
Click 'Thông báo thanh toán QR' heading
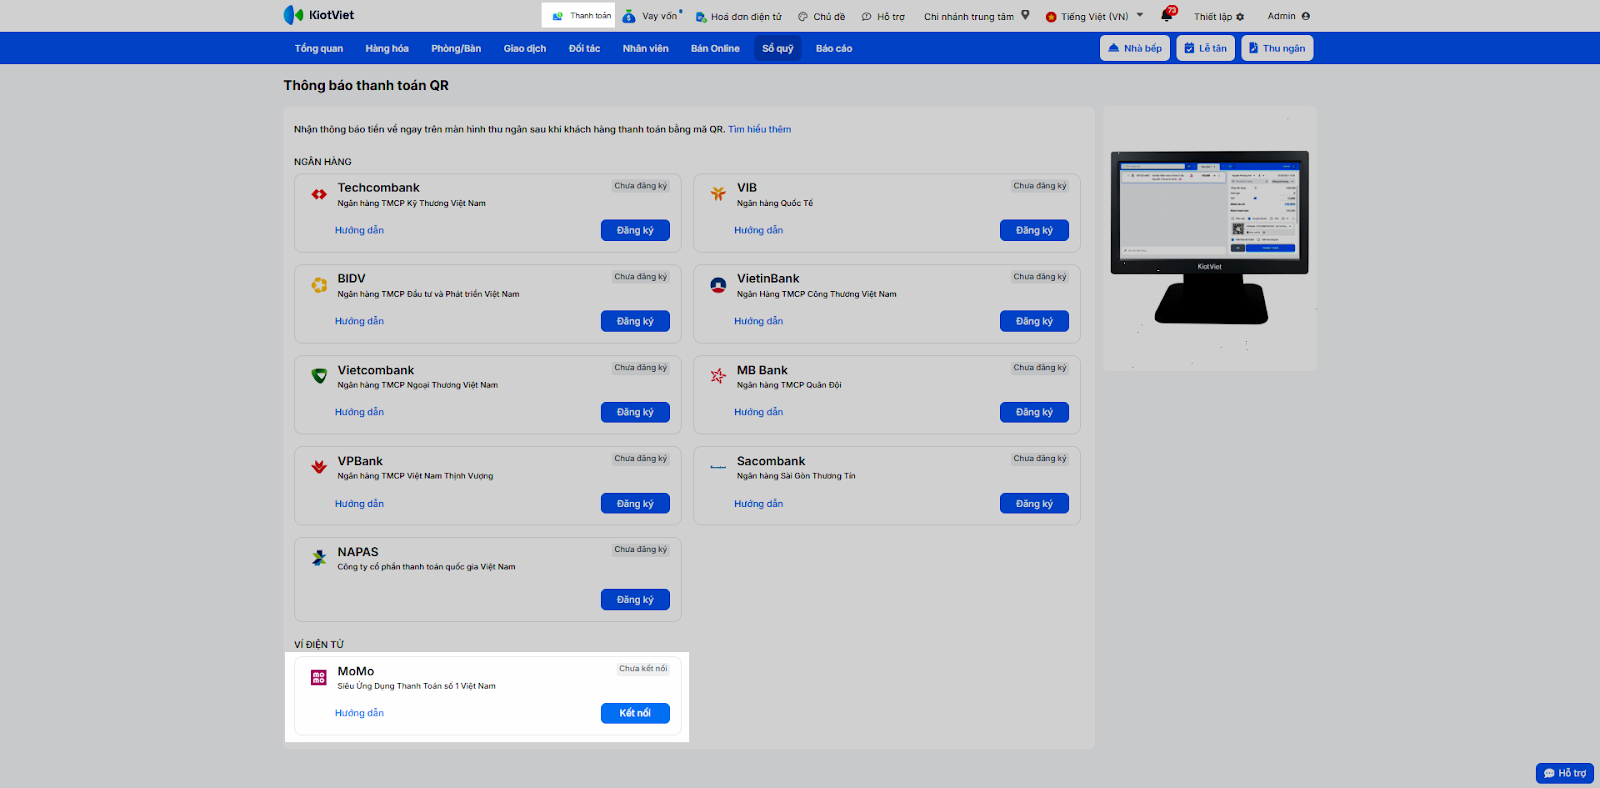click(366, 85)
